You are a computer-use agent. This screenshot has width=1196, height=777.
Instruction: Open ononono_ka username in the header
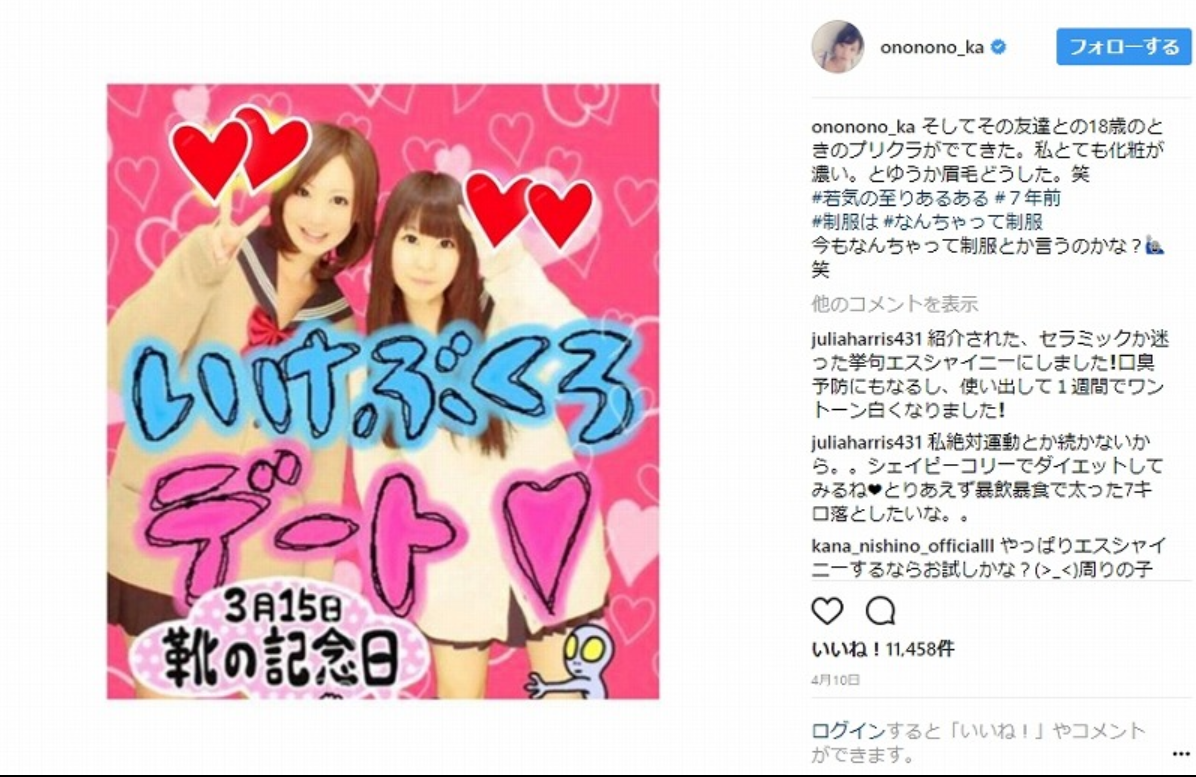(x=931, y=47)
